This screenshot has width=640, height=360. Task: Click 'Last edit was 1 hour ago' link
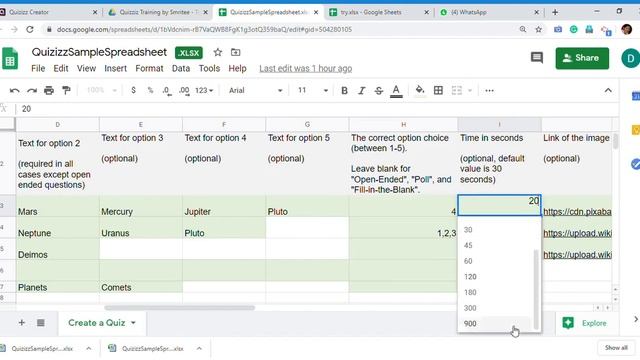tap(306, 69)
